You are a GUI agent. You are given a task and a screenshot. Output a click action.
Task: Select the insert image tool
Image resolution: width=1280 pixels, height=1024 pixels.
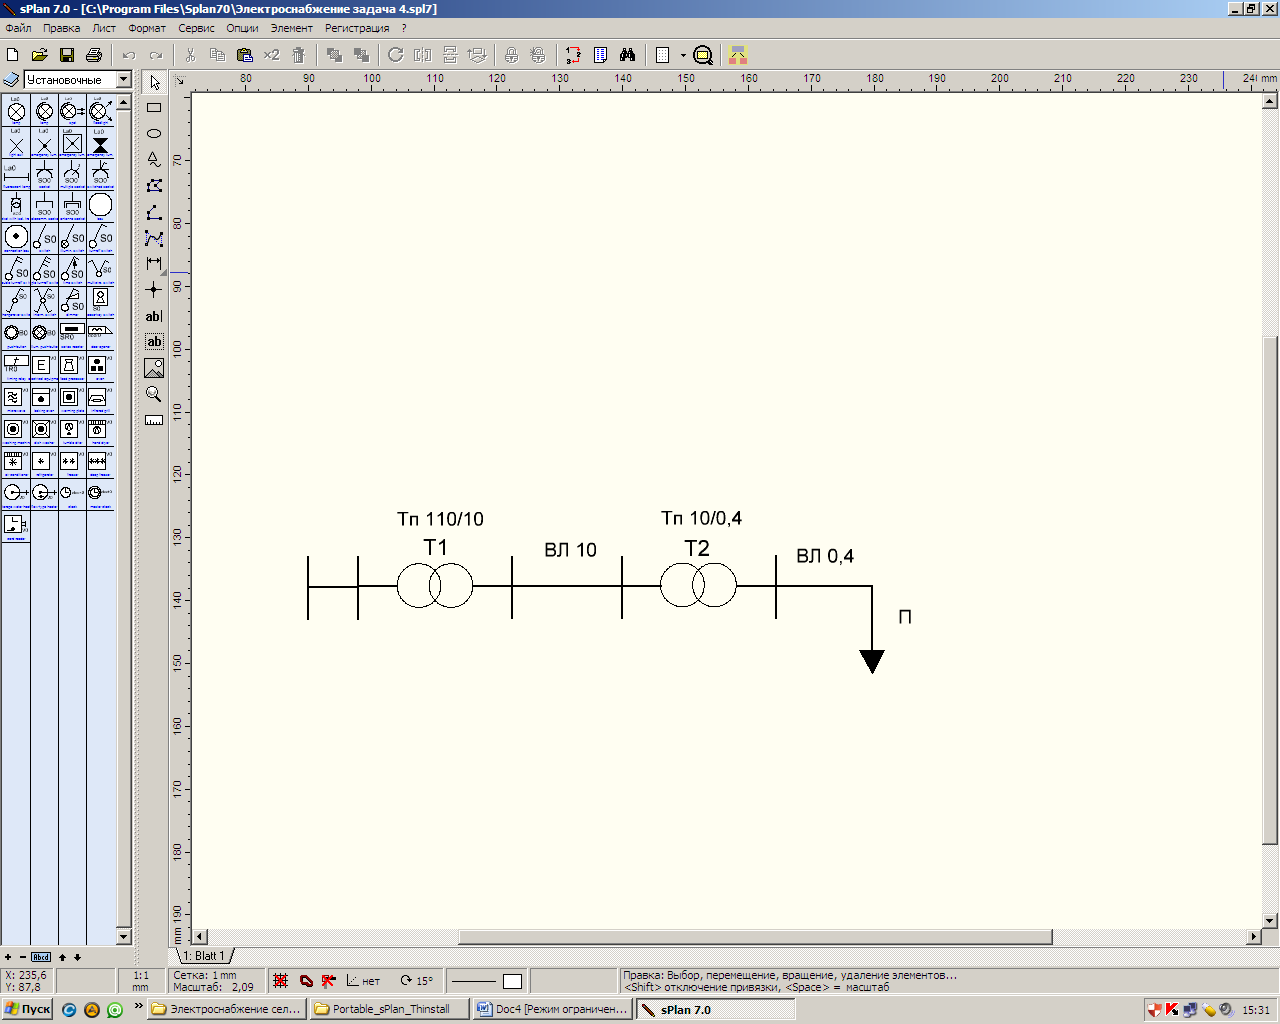pyautogui.click(x=154, y=368)
